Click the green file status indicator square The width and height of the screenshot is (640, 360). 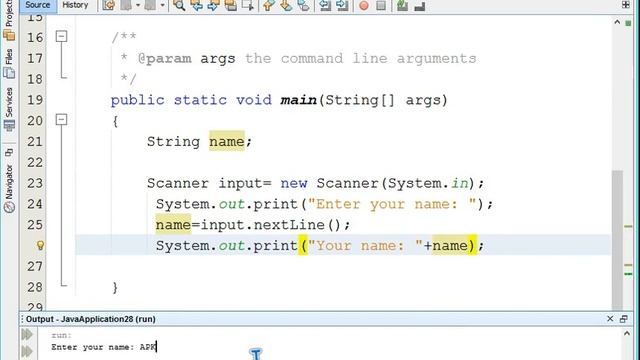click(x=628, y=23)
